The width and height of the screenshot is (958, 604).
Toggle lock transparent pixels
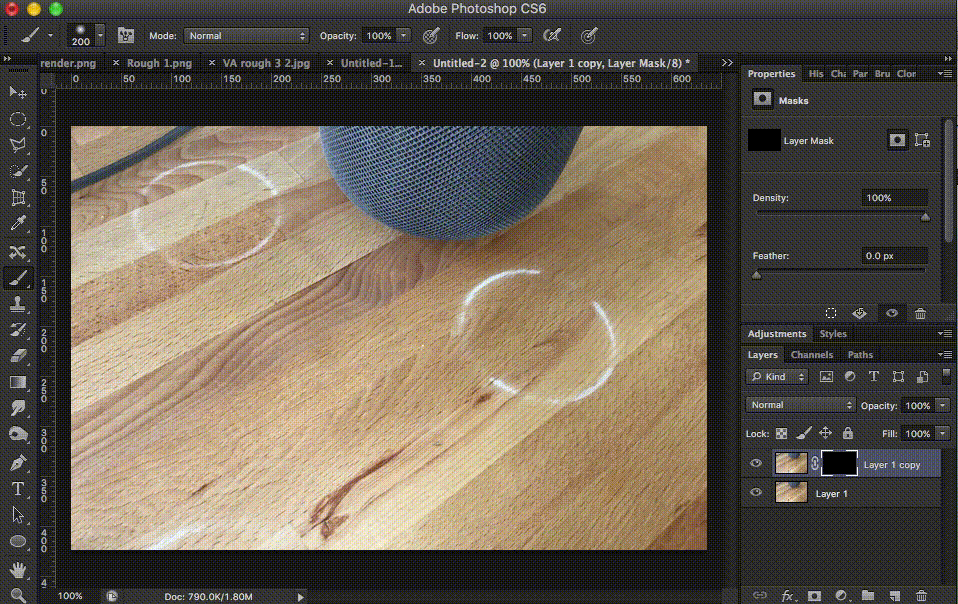pos(781,434)
